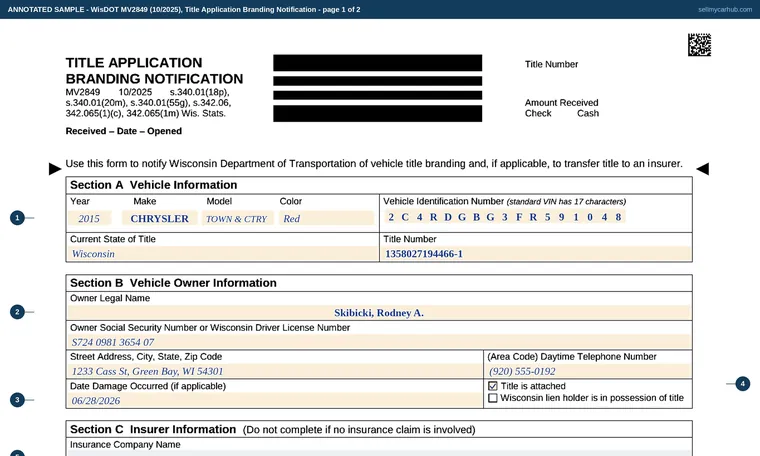The width and height of the screenshot is (760, 456).
Task: Open the sellmycarhub.com link
Action: 725,10
